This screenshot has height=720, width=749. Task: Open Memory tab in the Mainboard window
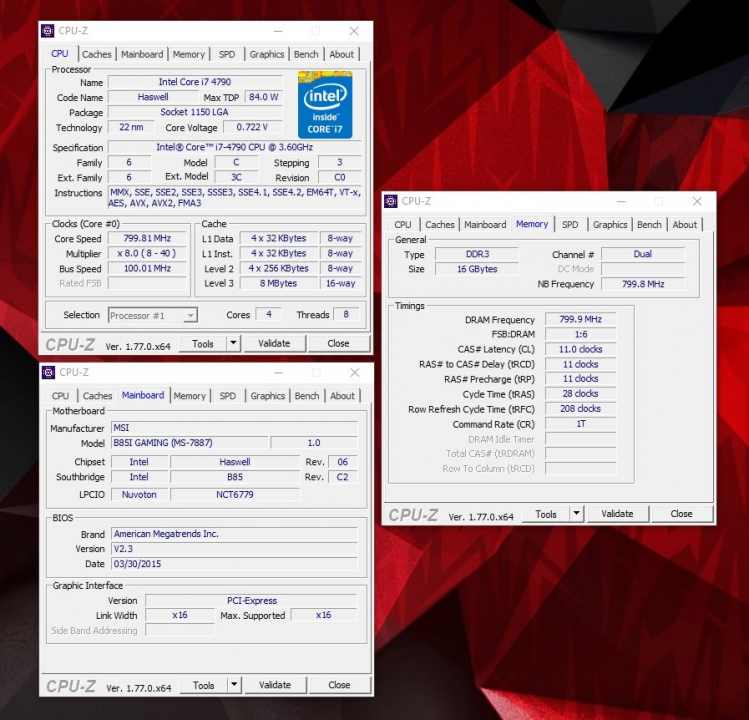coord(190,396)
